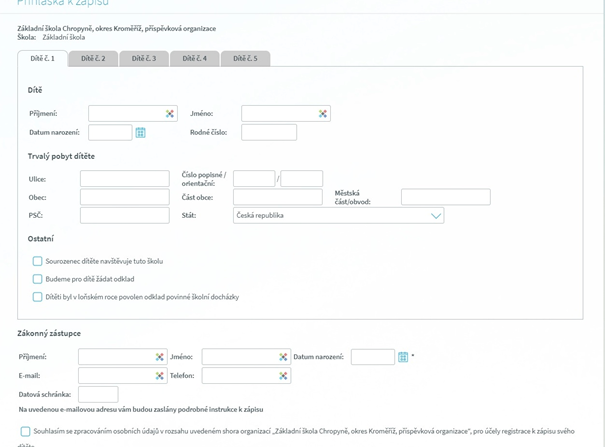This screenshot has height=447, width=605.
Task: Open the Stát dropdown showing Česká republika
Action: 338,216
